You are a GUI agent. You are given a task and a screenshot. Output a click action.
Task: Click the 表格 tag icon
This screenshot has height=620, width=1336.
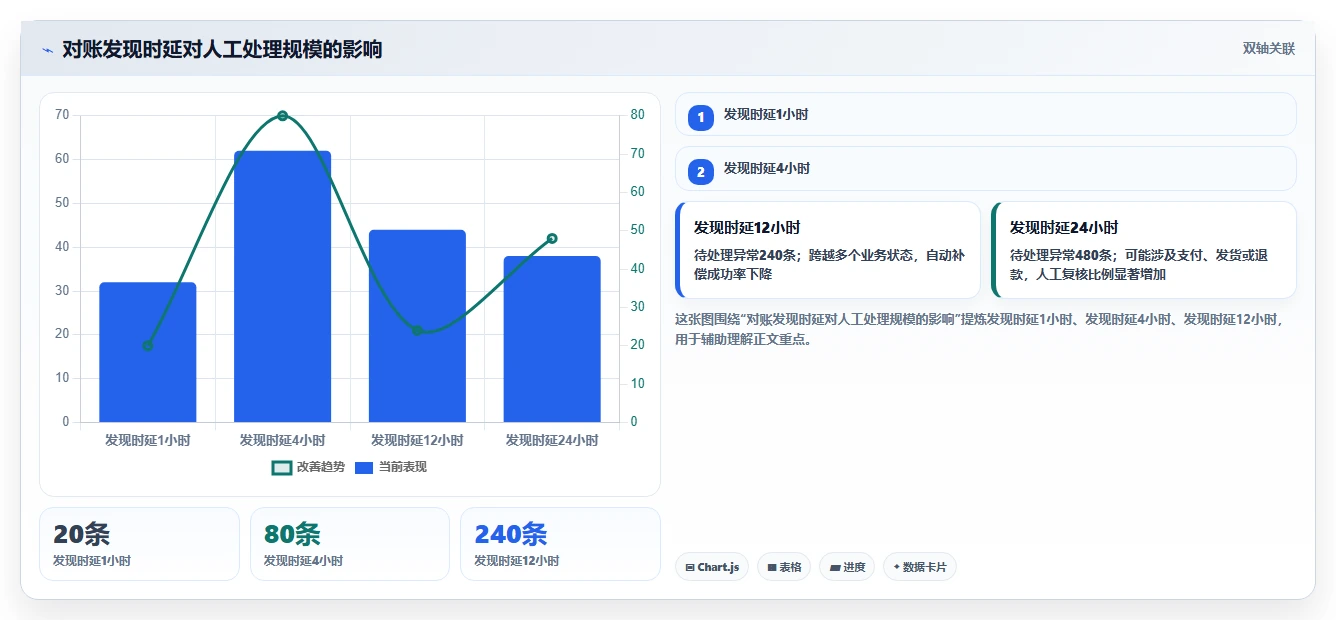pos(772,567)
